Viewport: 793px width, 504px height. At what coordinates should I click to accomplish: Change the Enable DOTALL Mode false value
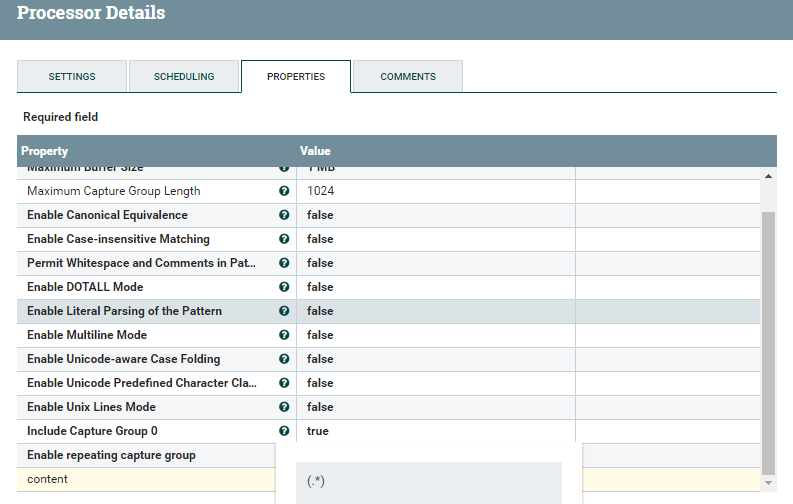click(x=435, y=287)
